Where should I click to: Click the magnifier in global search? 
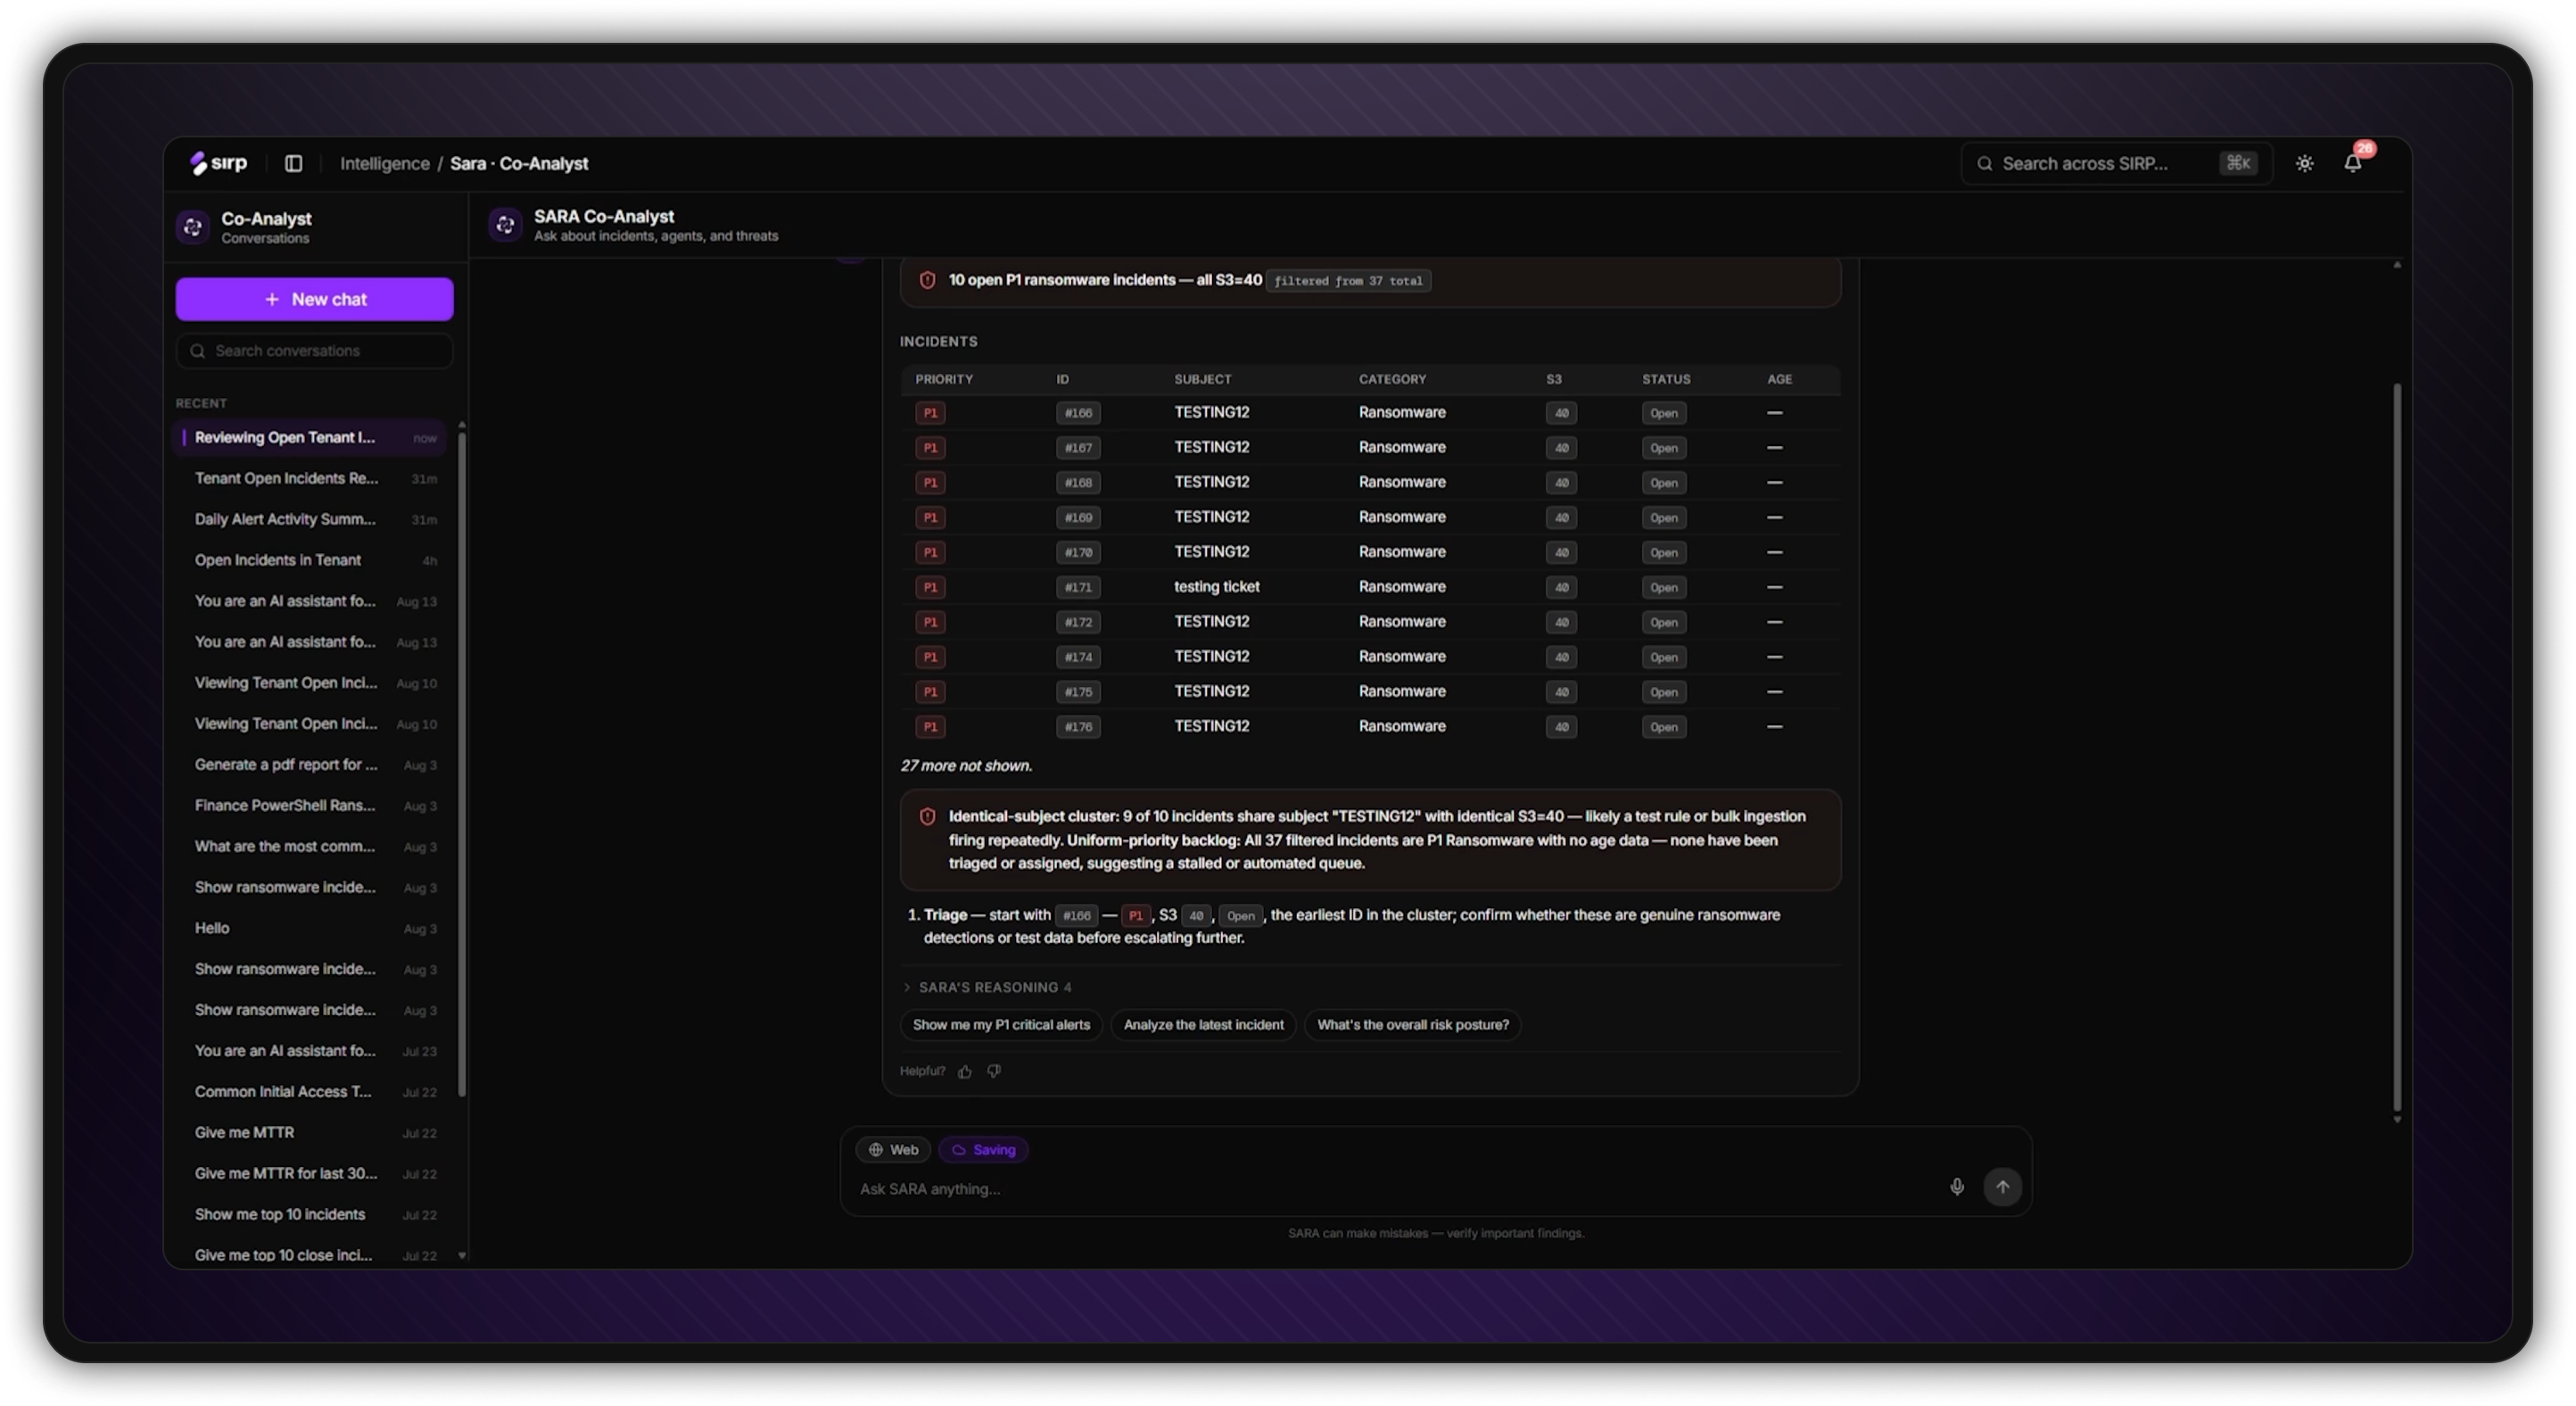coord(1984,164)
